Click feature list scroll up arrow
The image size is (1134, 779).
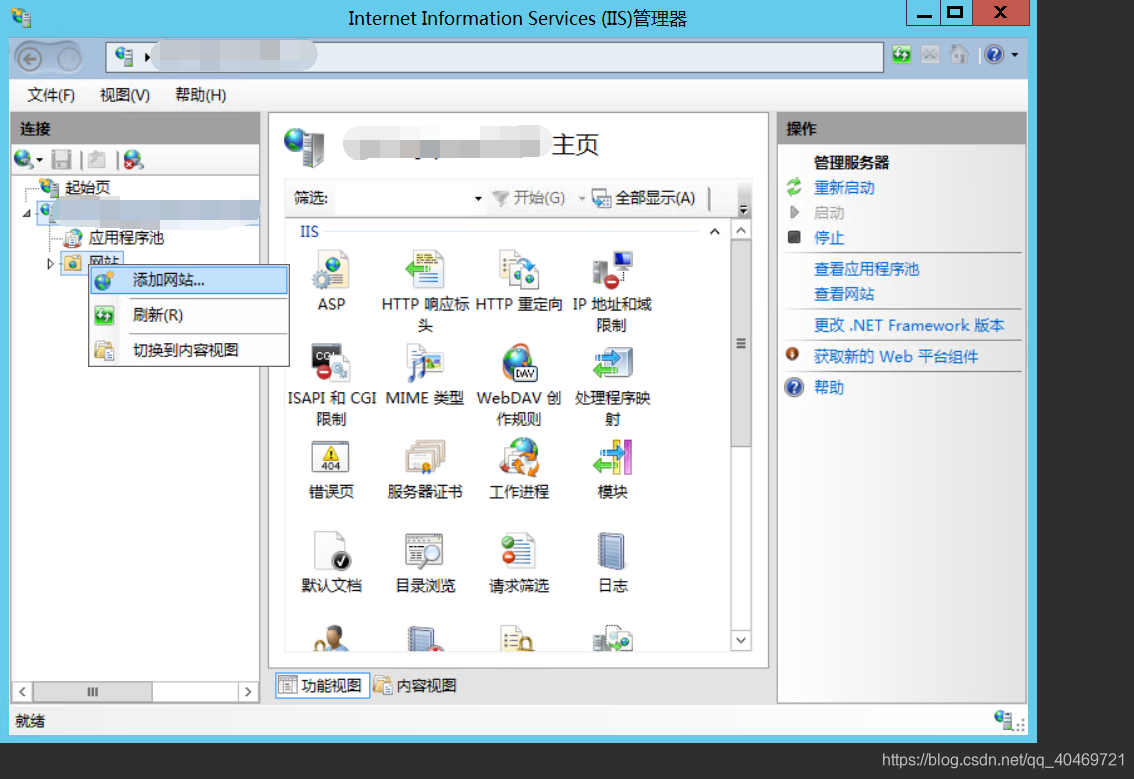[x=741, y=231]
